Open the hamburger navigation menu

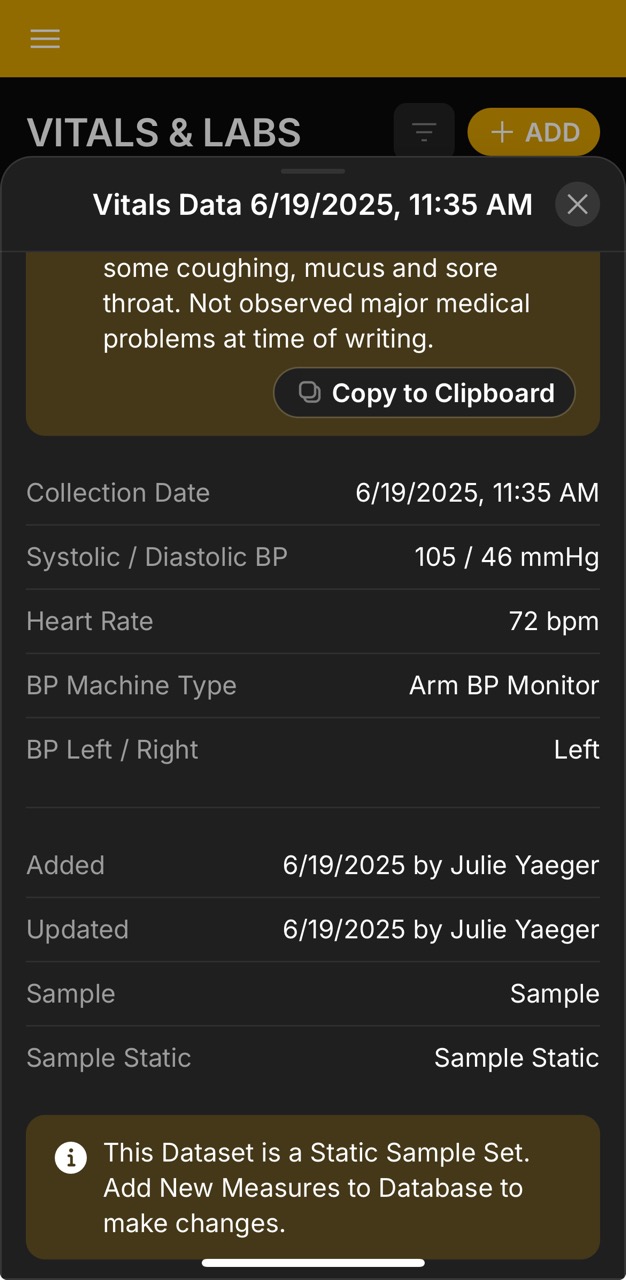click(x=44, y=39)
